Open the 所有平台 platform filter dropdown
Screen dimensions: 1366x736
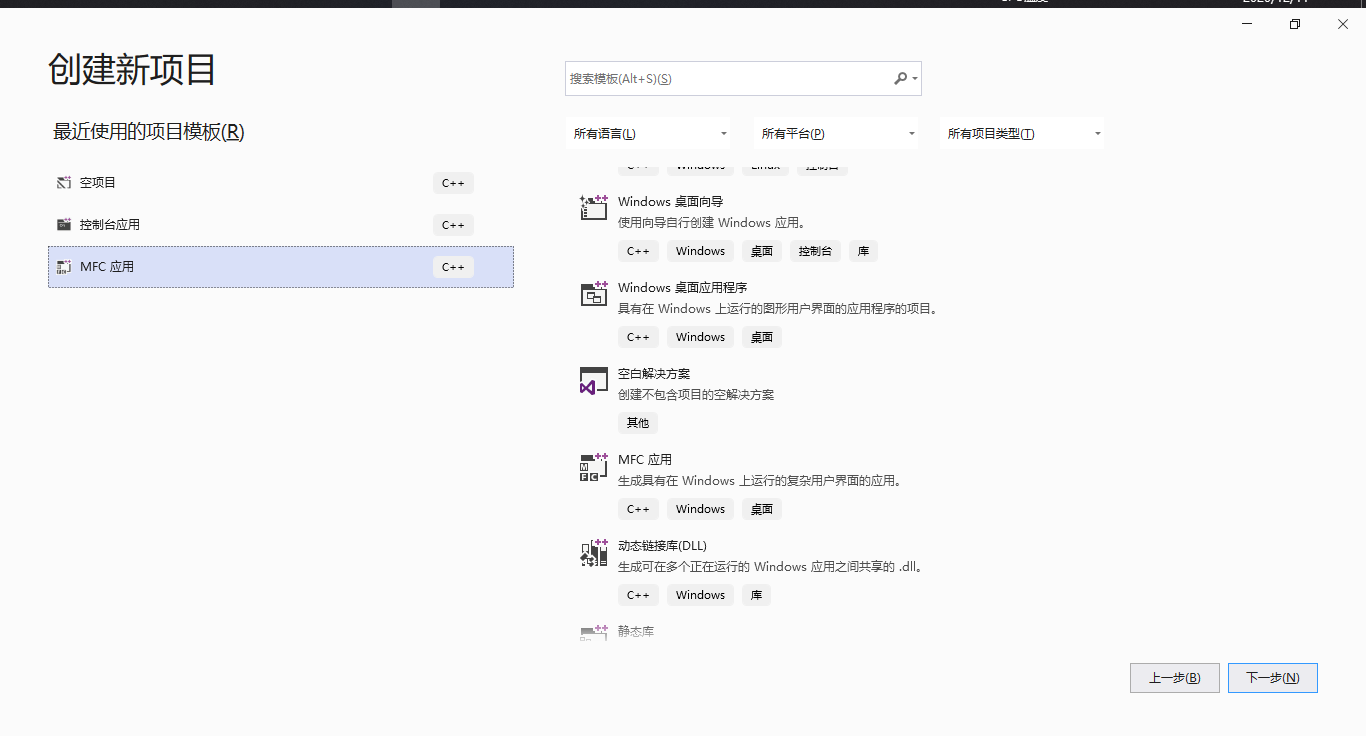coord(836,133)
